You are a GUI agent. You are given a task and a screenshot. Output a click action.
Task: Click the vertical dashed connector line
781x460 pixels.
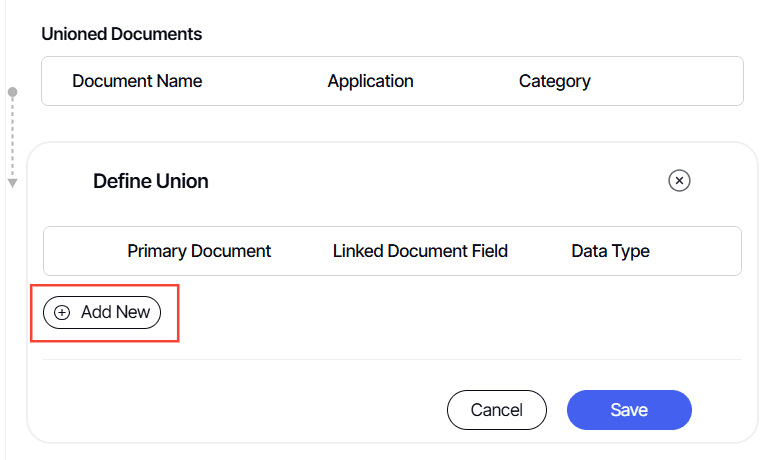coord(13,135)
